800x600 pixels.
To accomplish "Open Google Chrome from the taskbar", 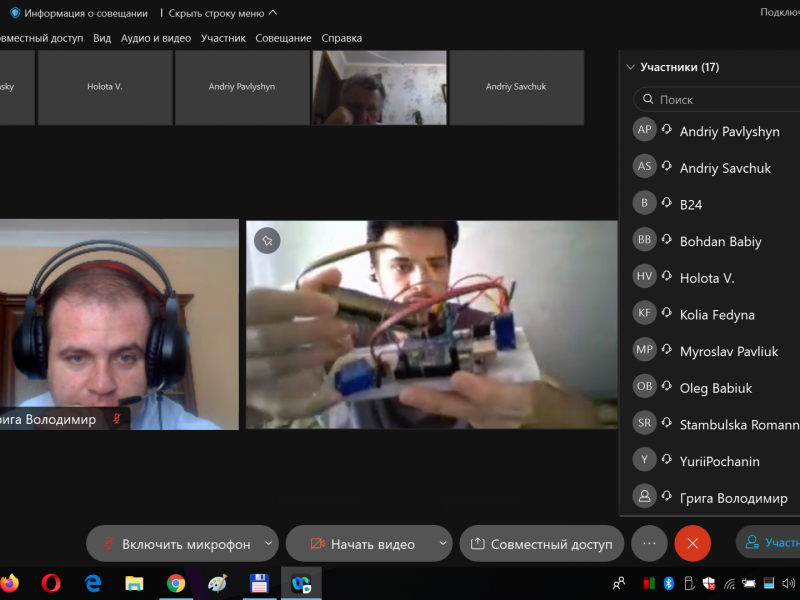I will click(176, 582).
